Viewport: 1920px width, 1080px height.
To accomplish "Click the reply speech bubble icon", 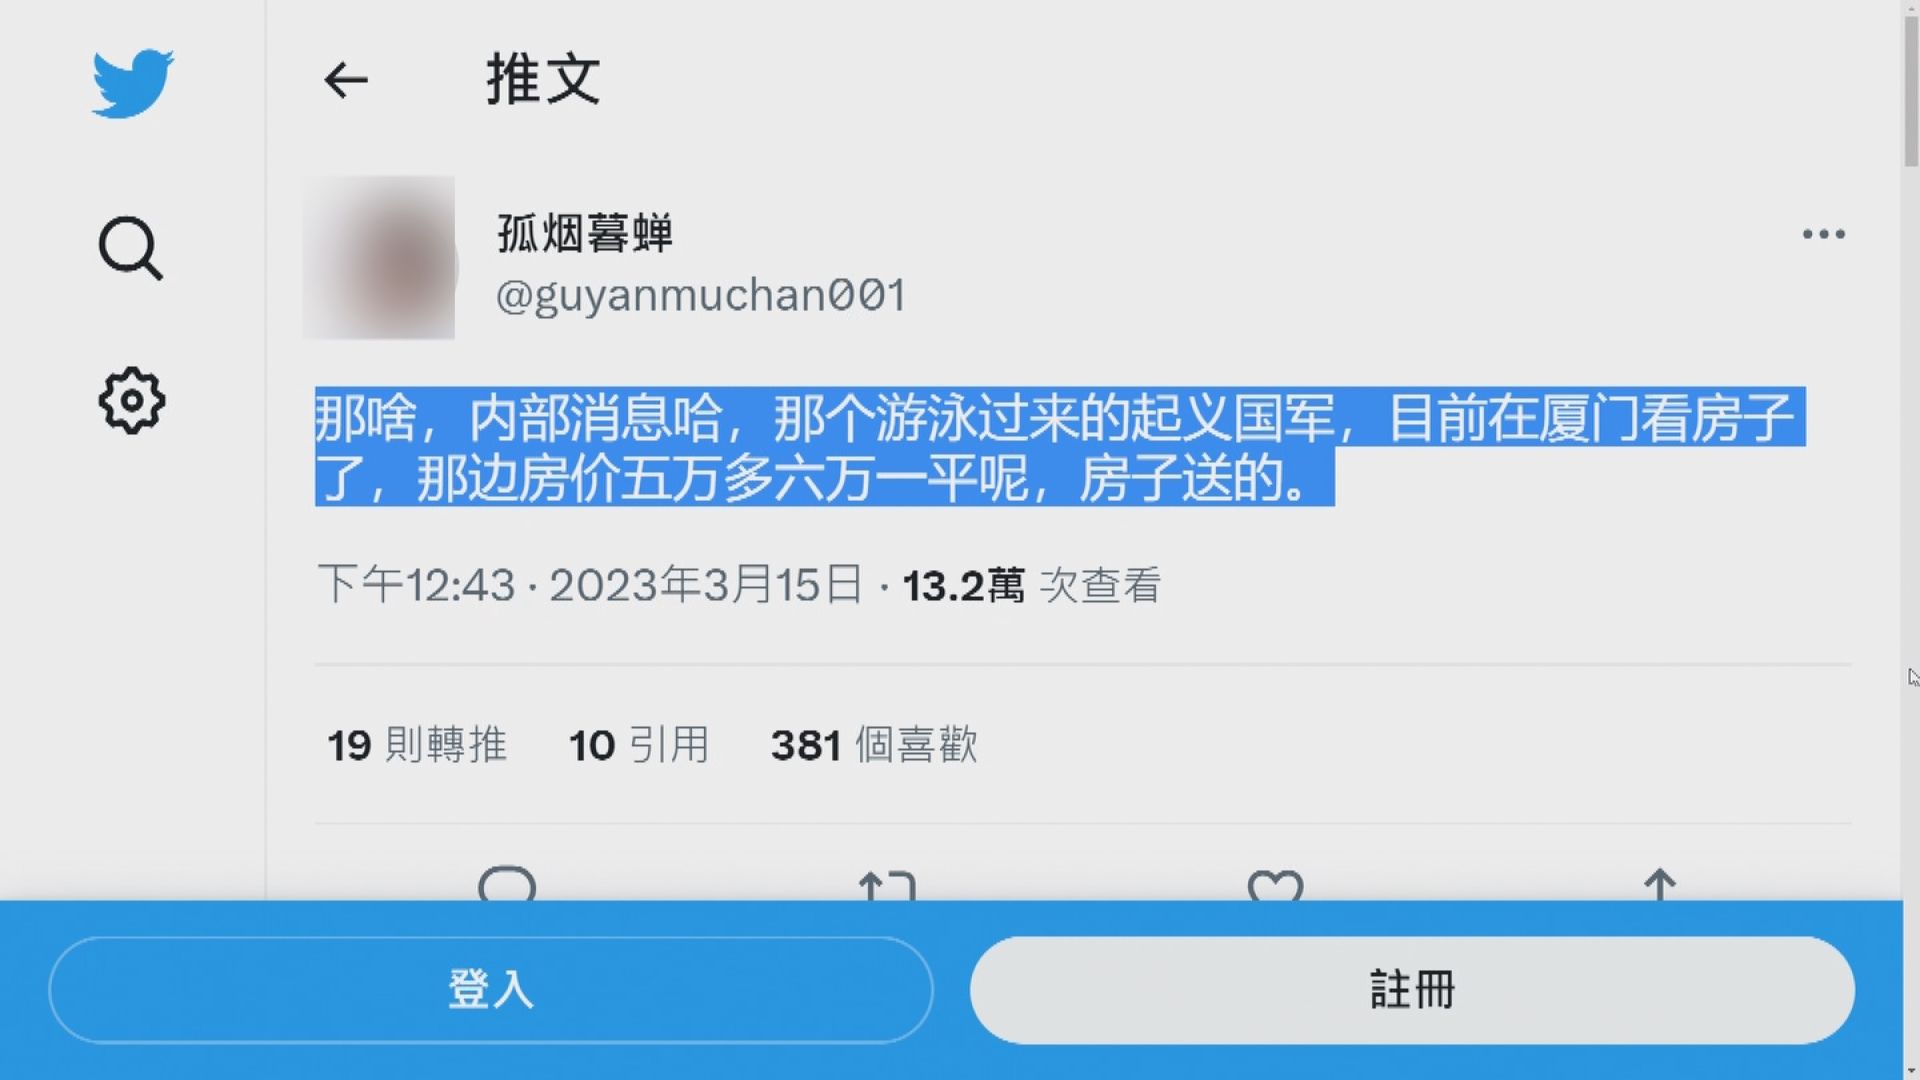I will pyautogui.click(x=507, y=883).
